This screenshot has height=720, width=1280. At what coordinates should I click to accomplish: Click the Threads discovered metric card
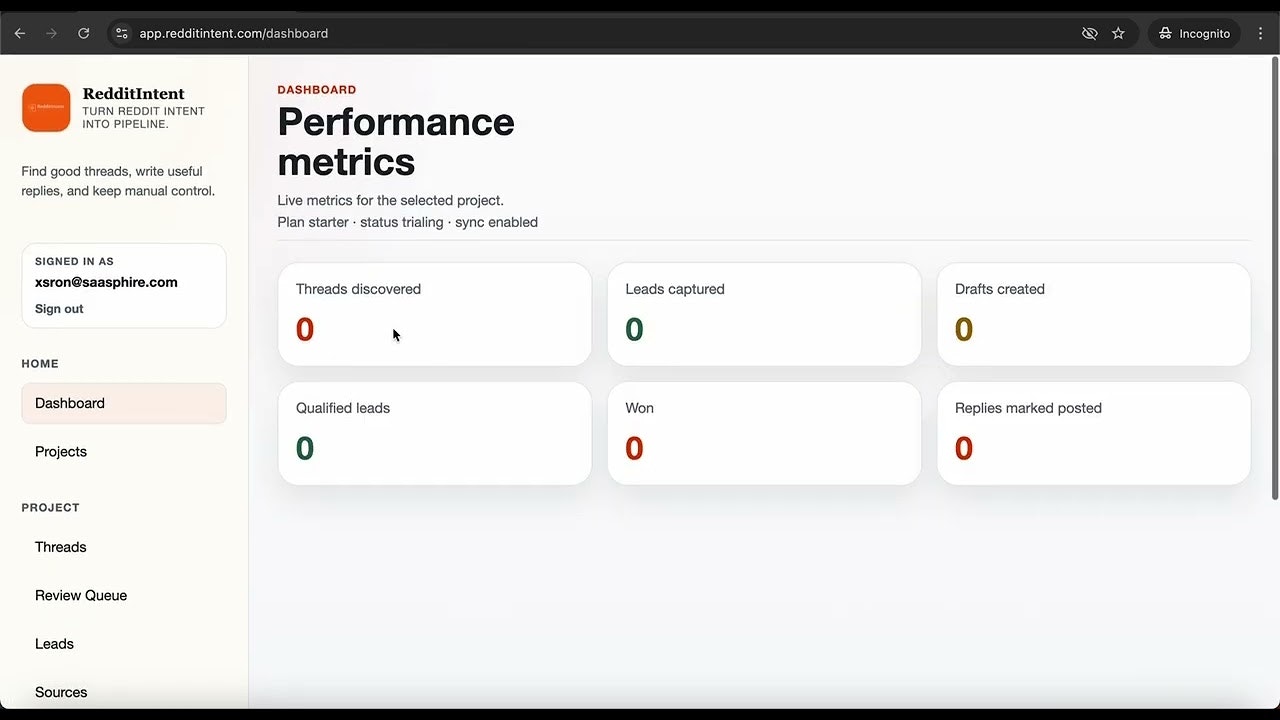434,314
